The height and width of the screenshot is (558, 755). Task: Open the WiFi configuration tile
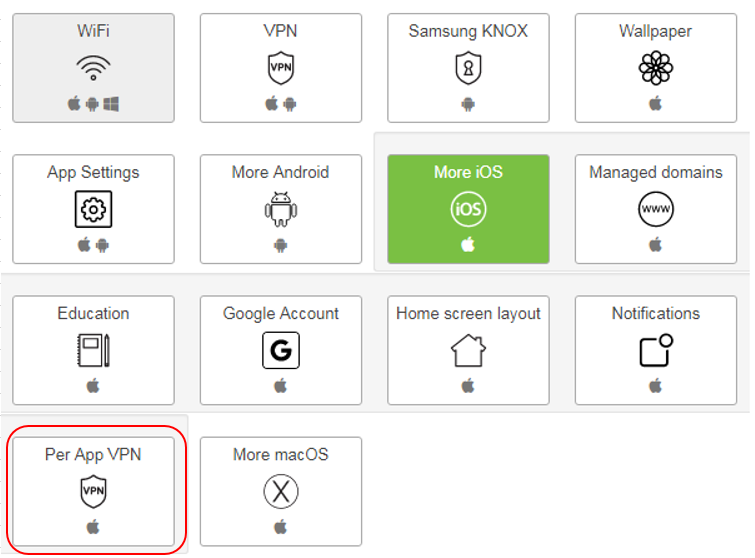pos(93,68)
